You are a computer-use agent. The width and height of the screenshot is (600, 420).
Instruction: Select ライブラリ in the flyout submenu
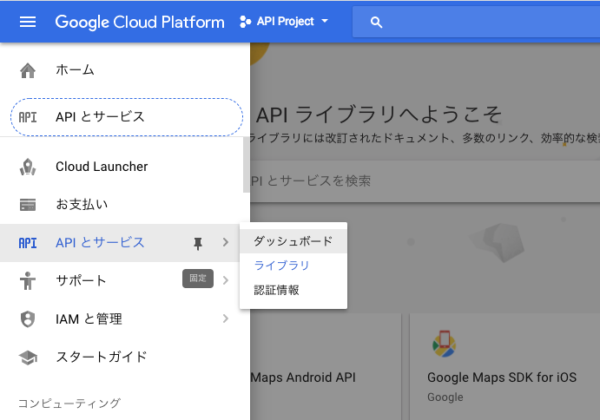click(293, 265)
